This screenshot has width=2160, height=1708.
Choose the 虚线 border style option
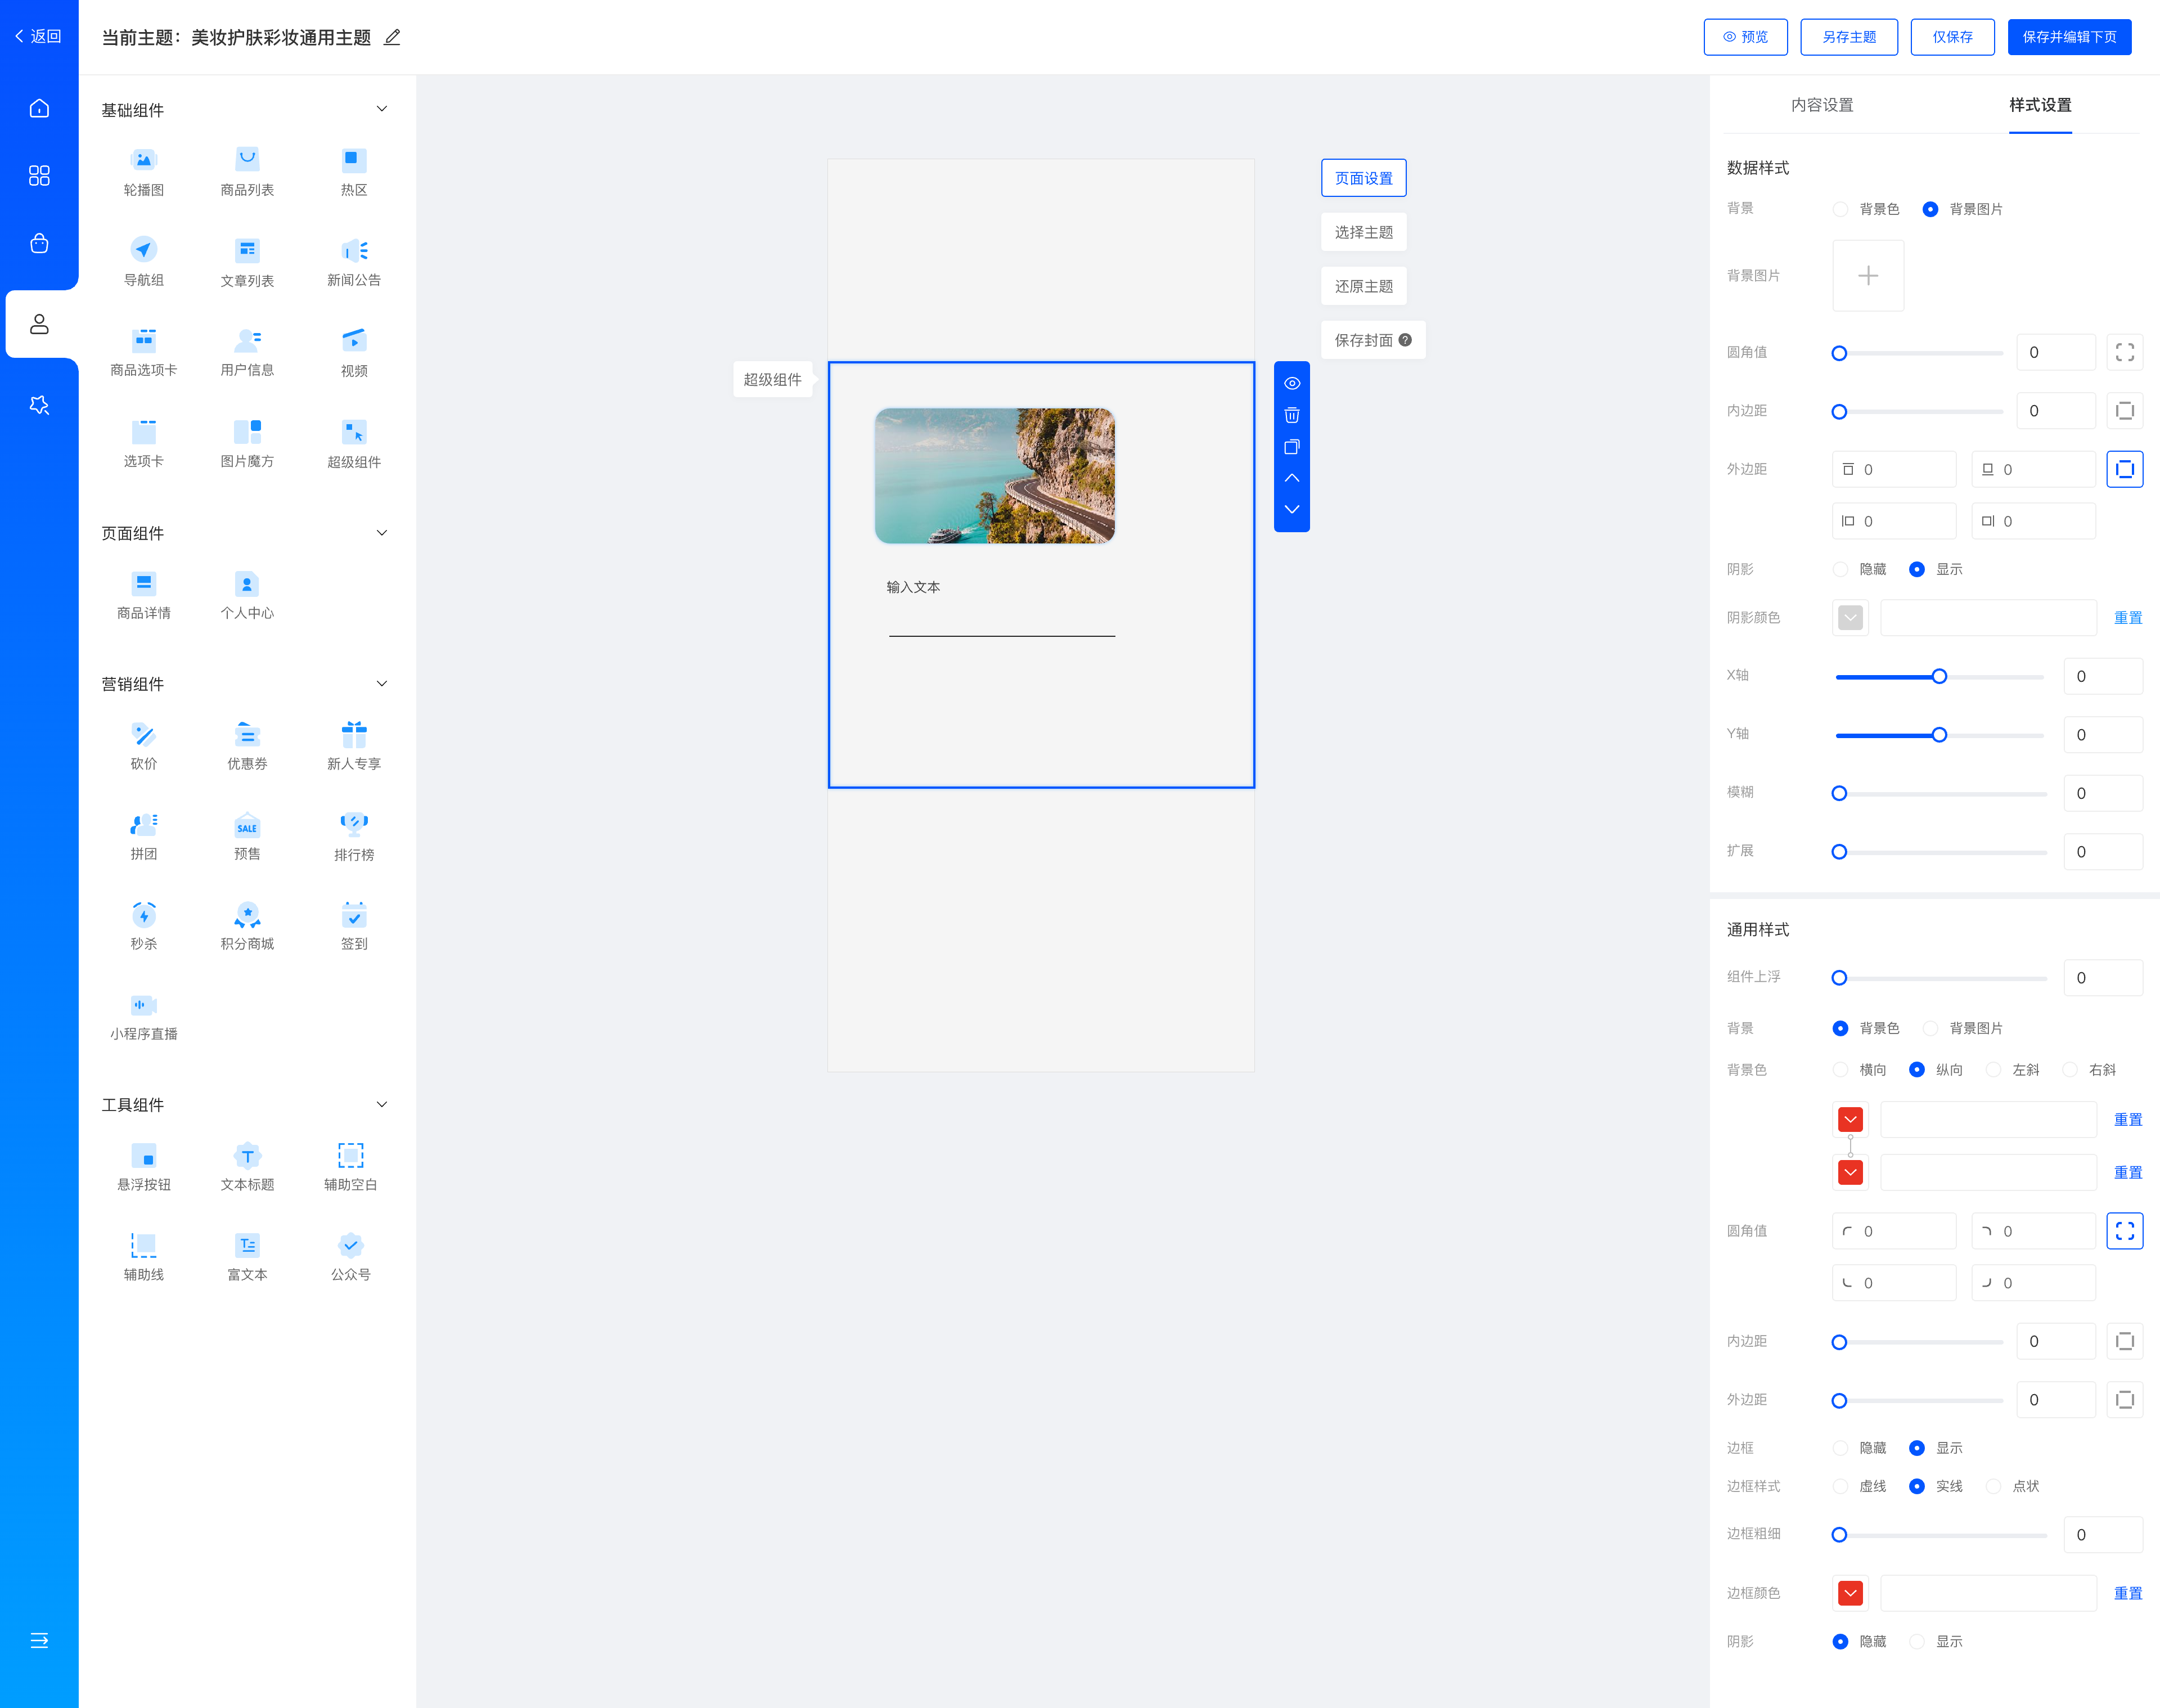tap(1840, 1486)
